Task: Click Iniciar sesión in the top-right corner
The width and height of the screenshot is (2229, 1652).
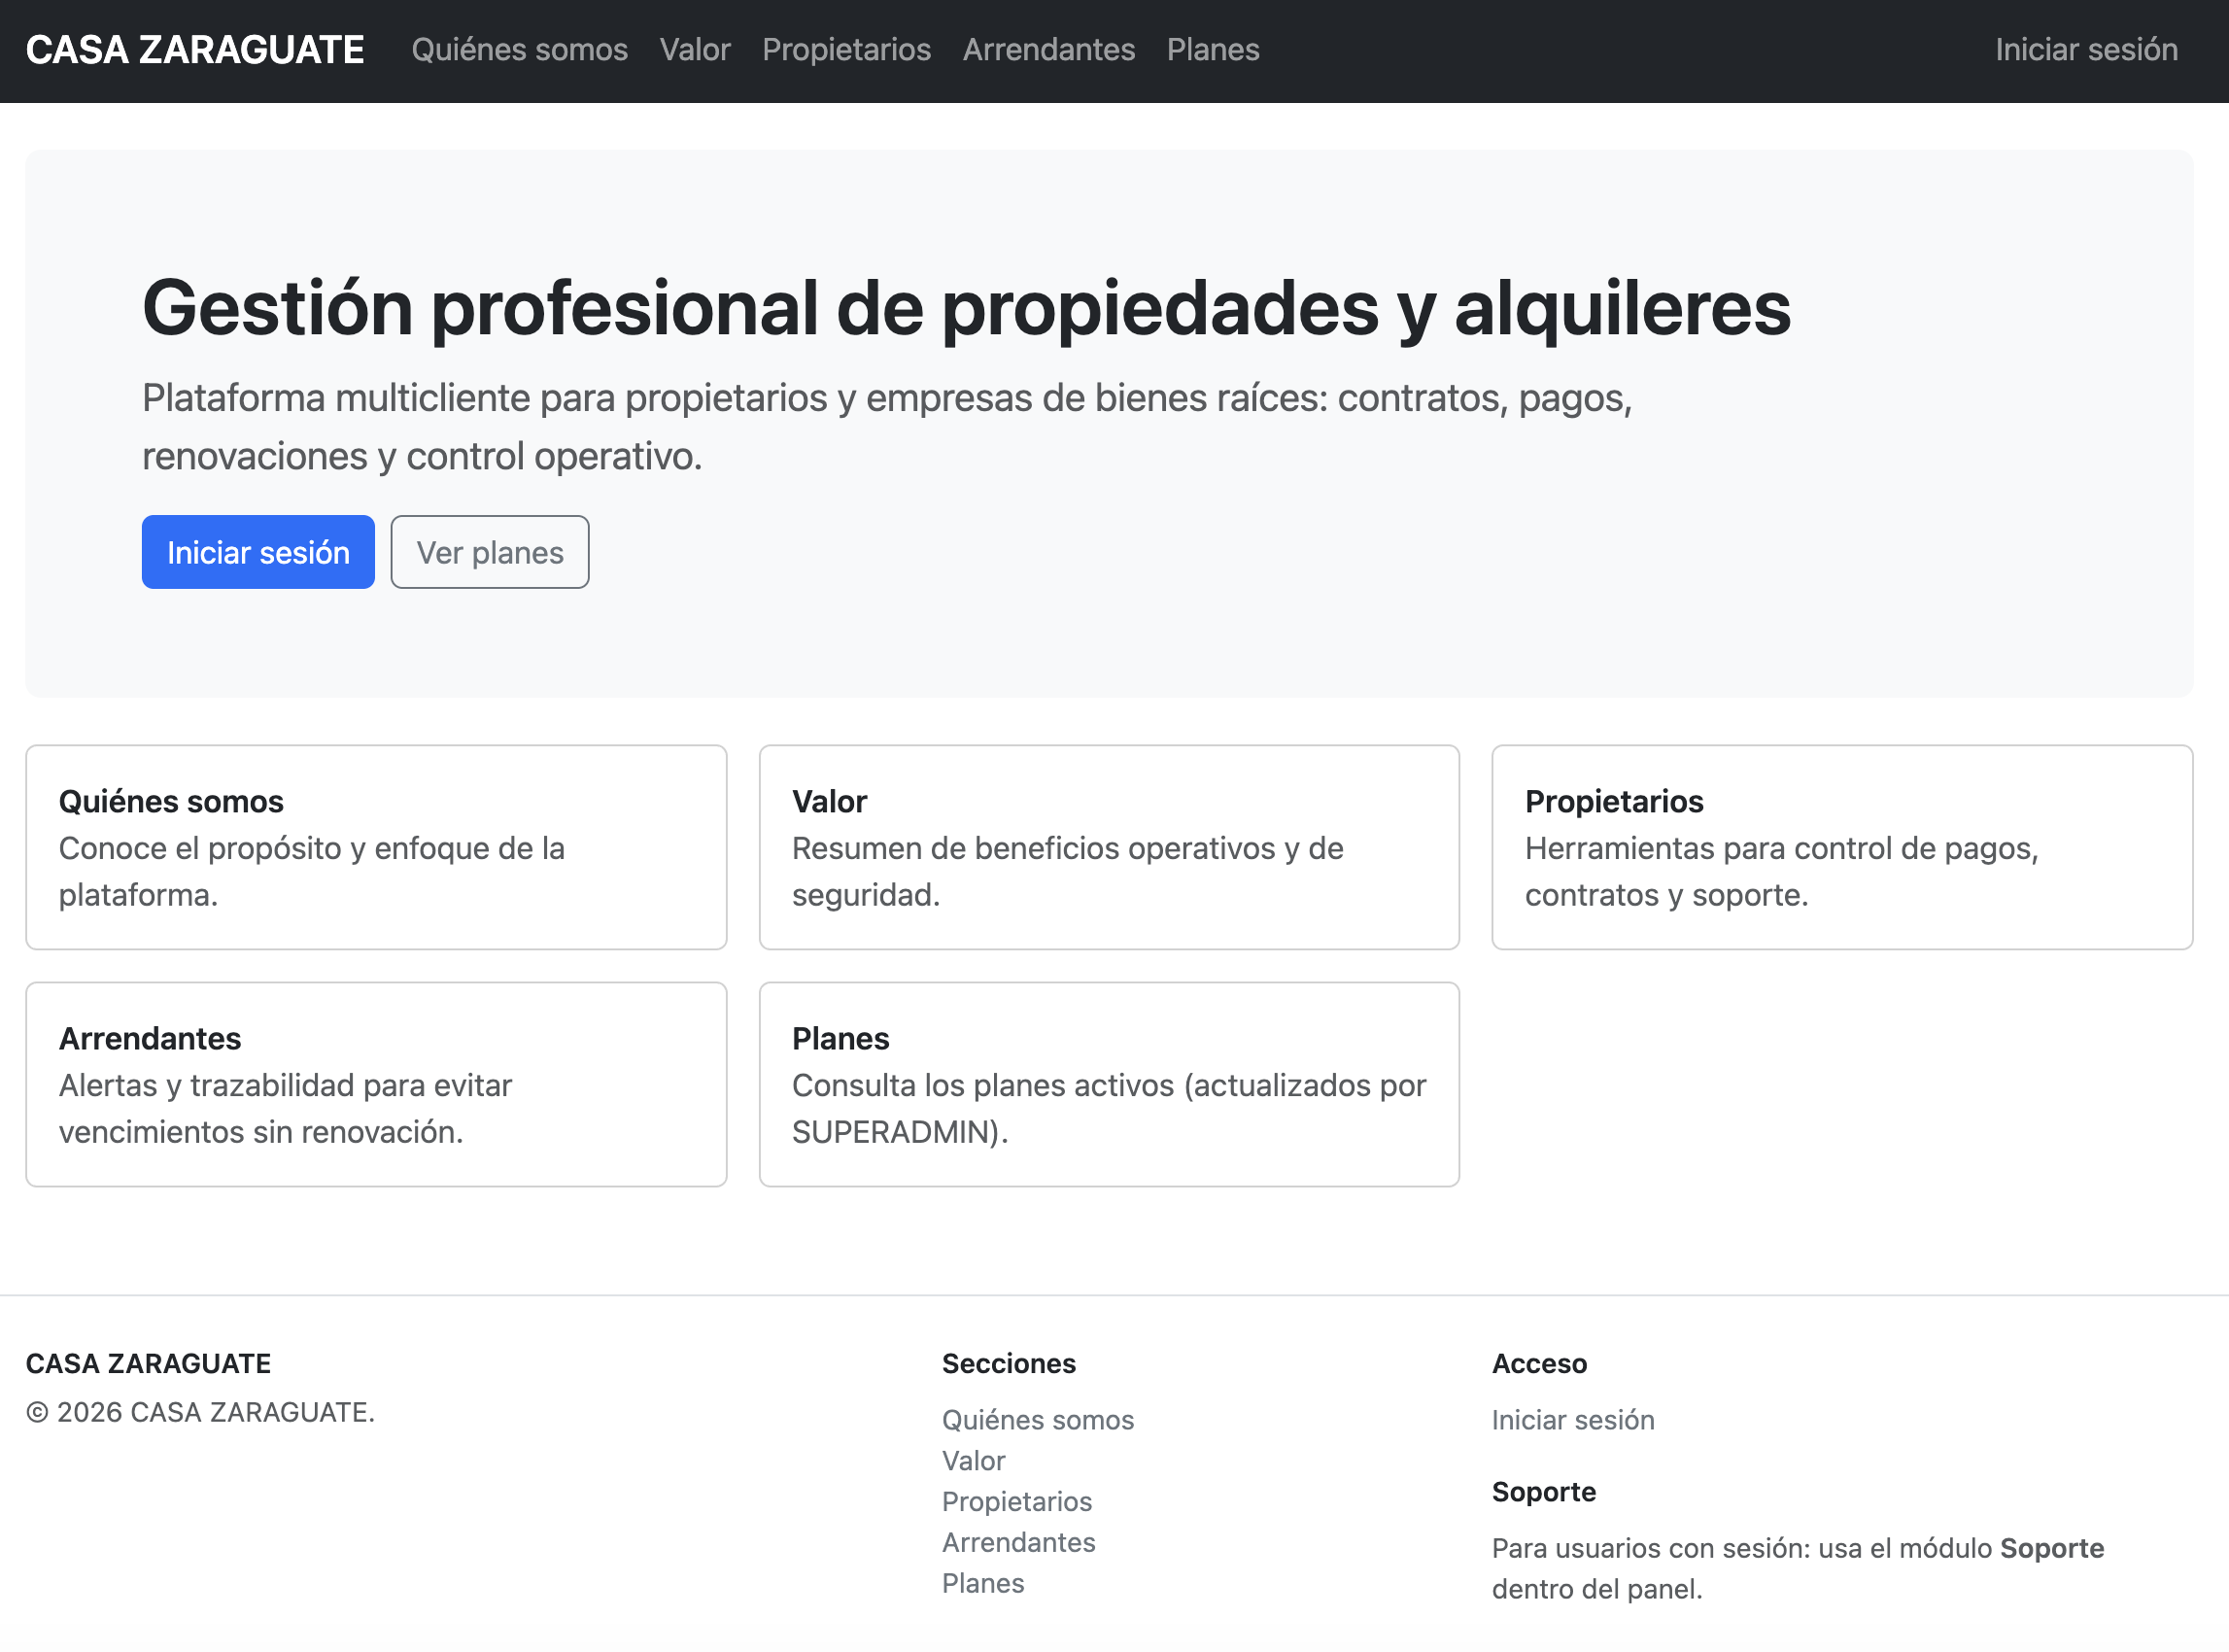Action: [x=2086, y=49]
